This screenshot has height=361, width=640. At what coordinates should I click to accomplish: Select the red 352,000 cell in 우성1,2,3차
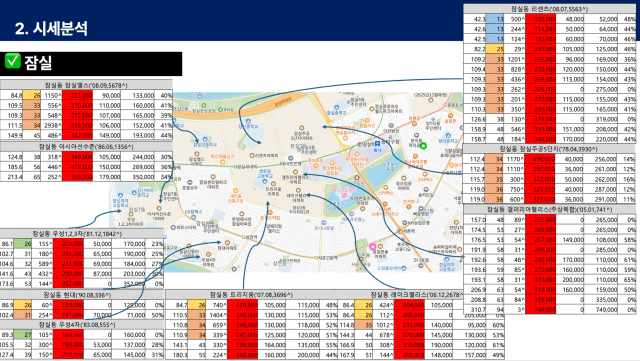pyautogui.click(x=69, y=284)
